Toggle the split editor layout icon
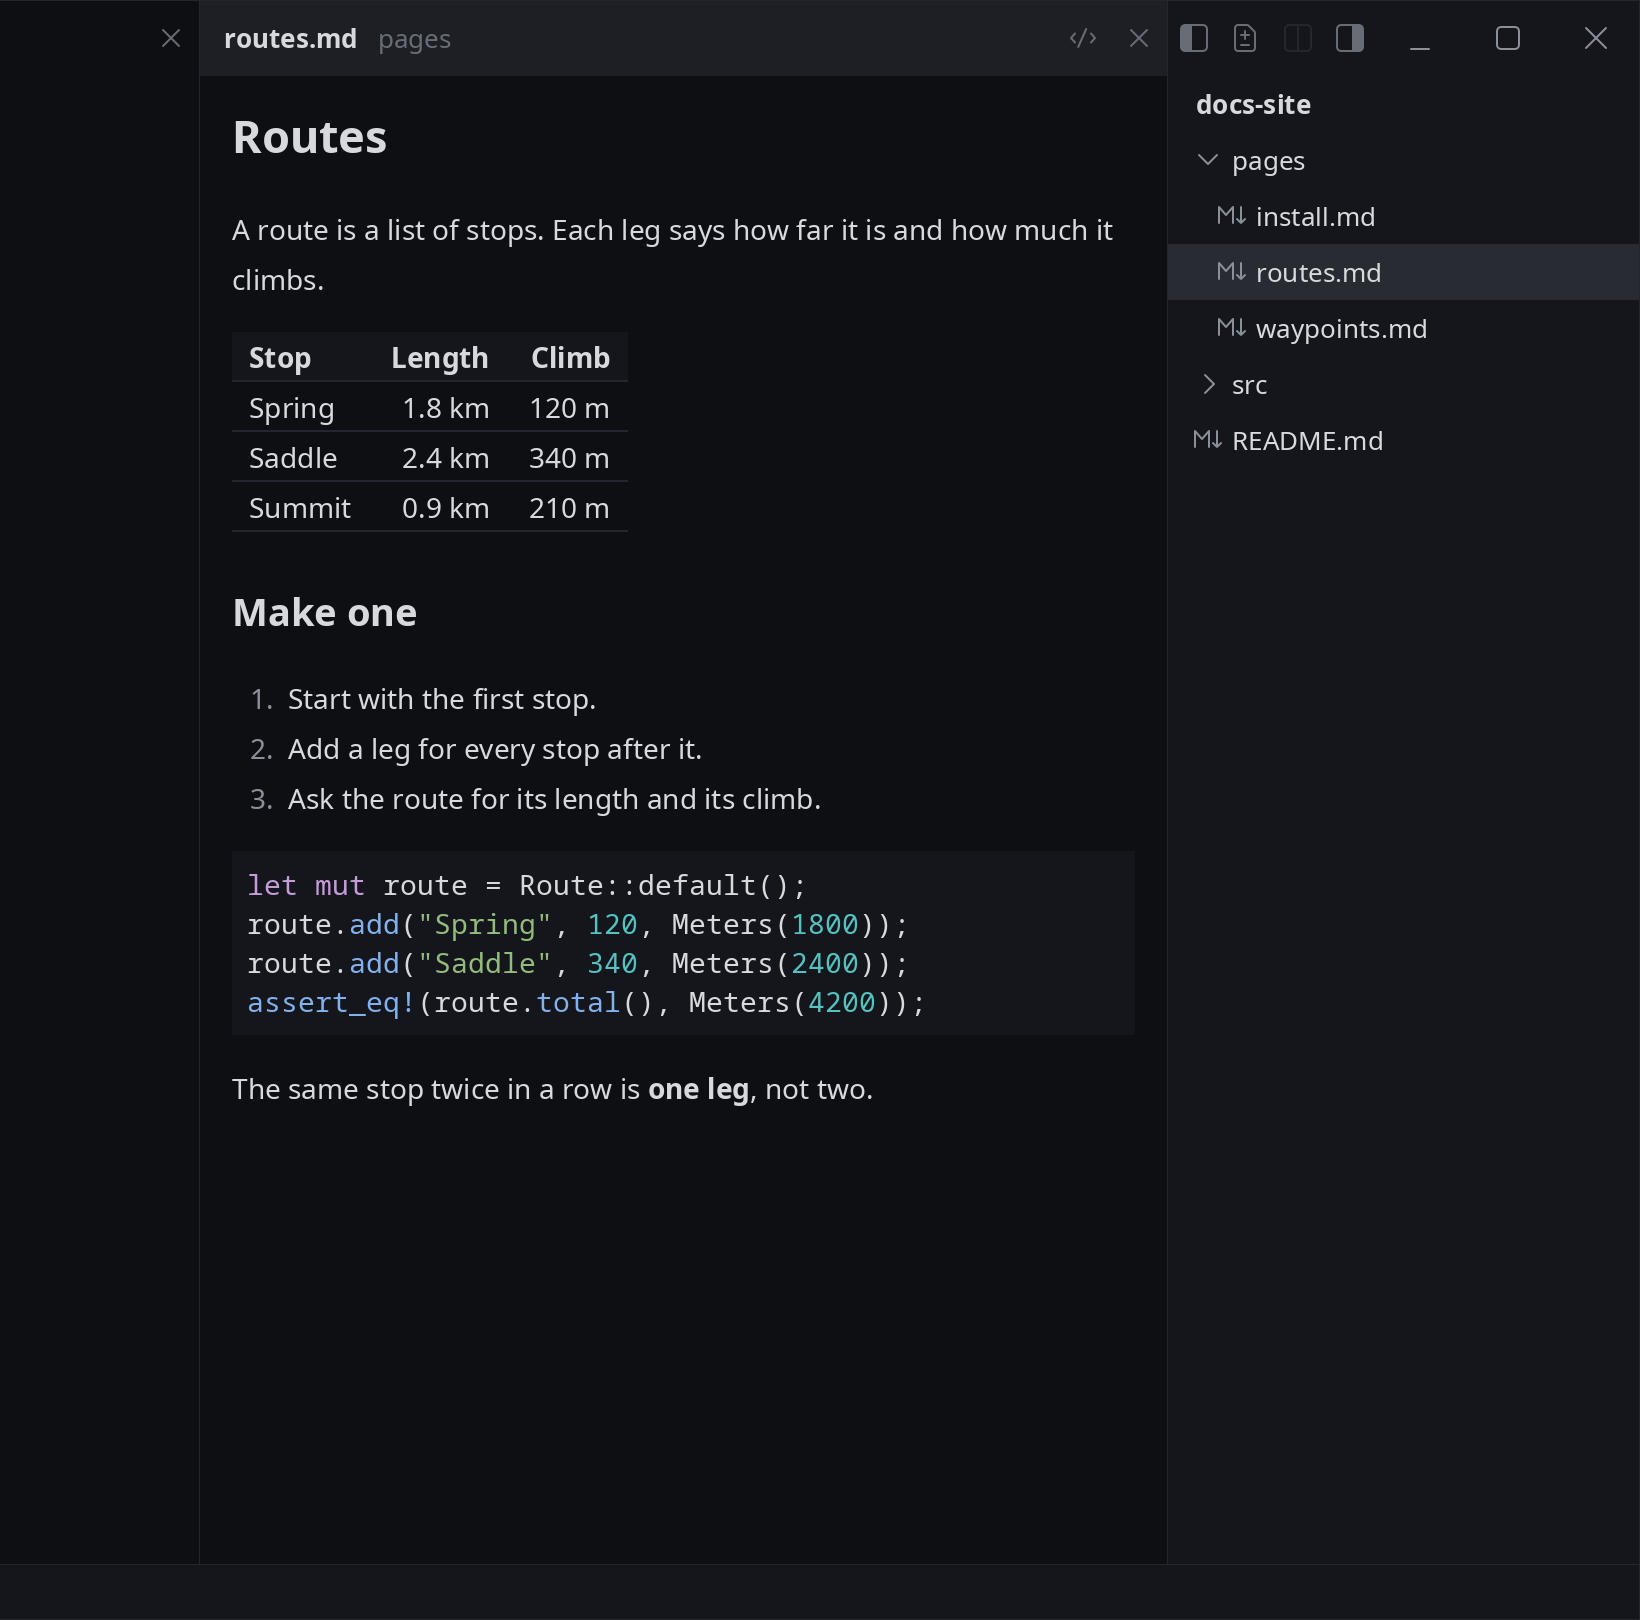 pyautogui.click(x=1298, y=38)
